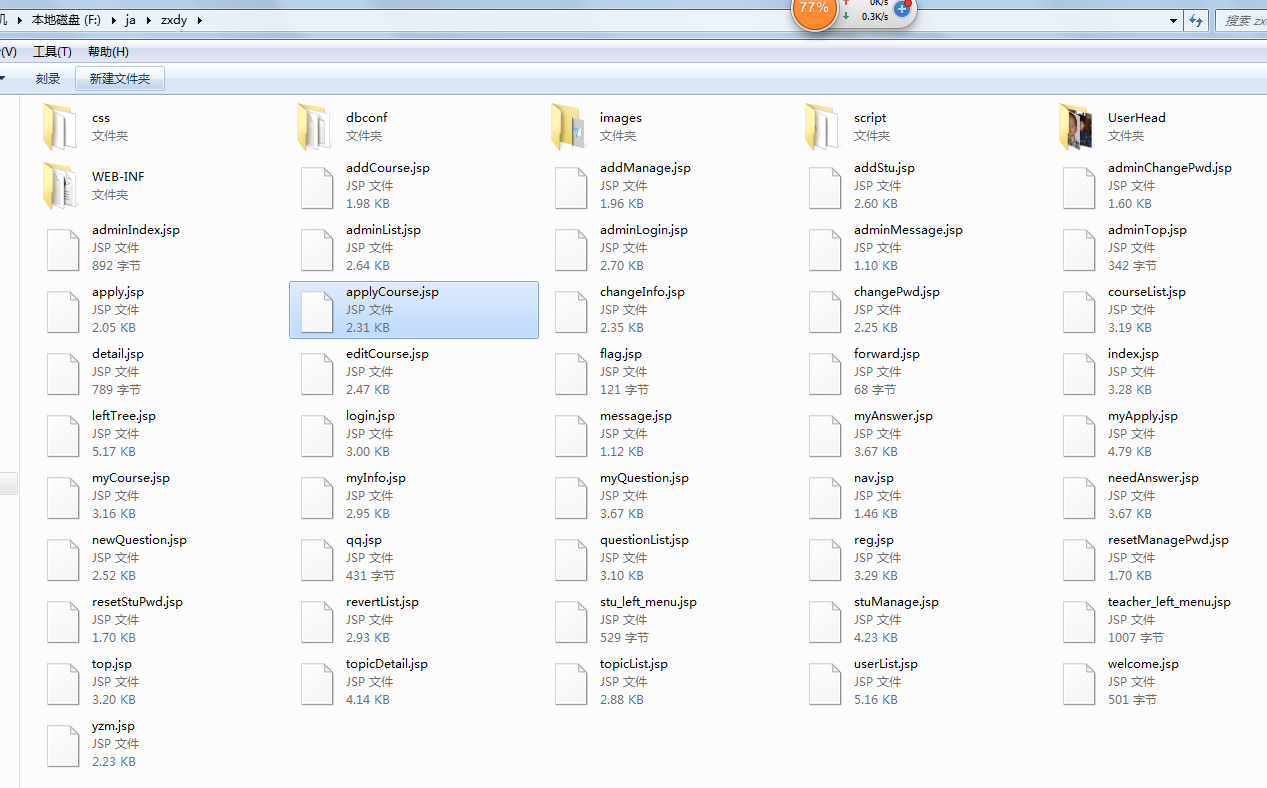Select the UserHead folder icon

tap(1077, 127)
